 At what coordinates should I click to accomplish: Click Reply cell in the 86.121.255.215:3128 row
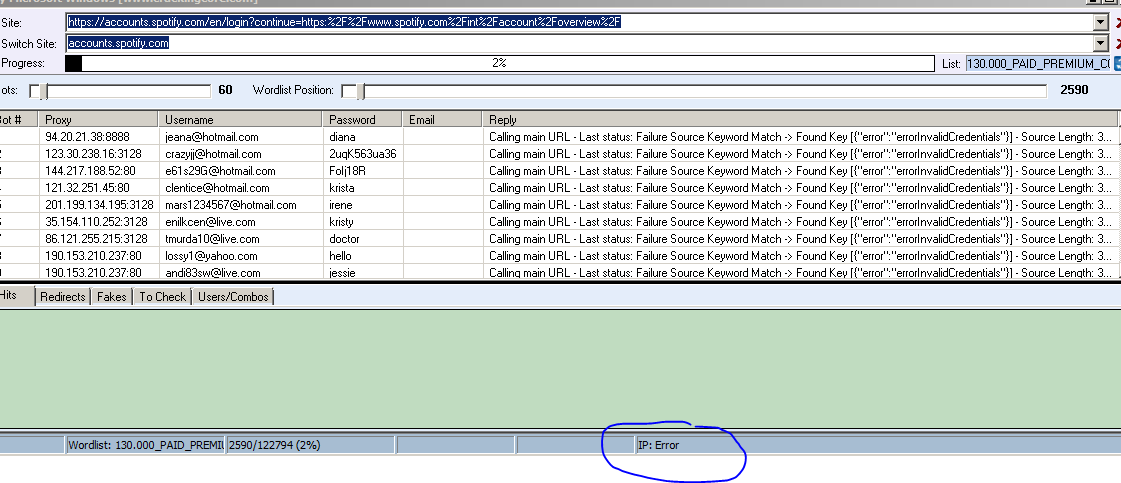[x=800, y=239]
